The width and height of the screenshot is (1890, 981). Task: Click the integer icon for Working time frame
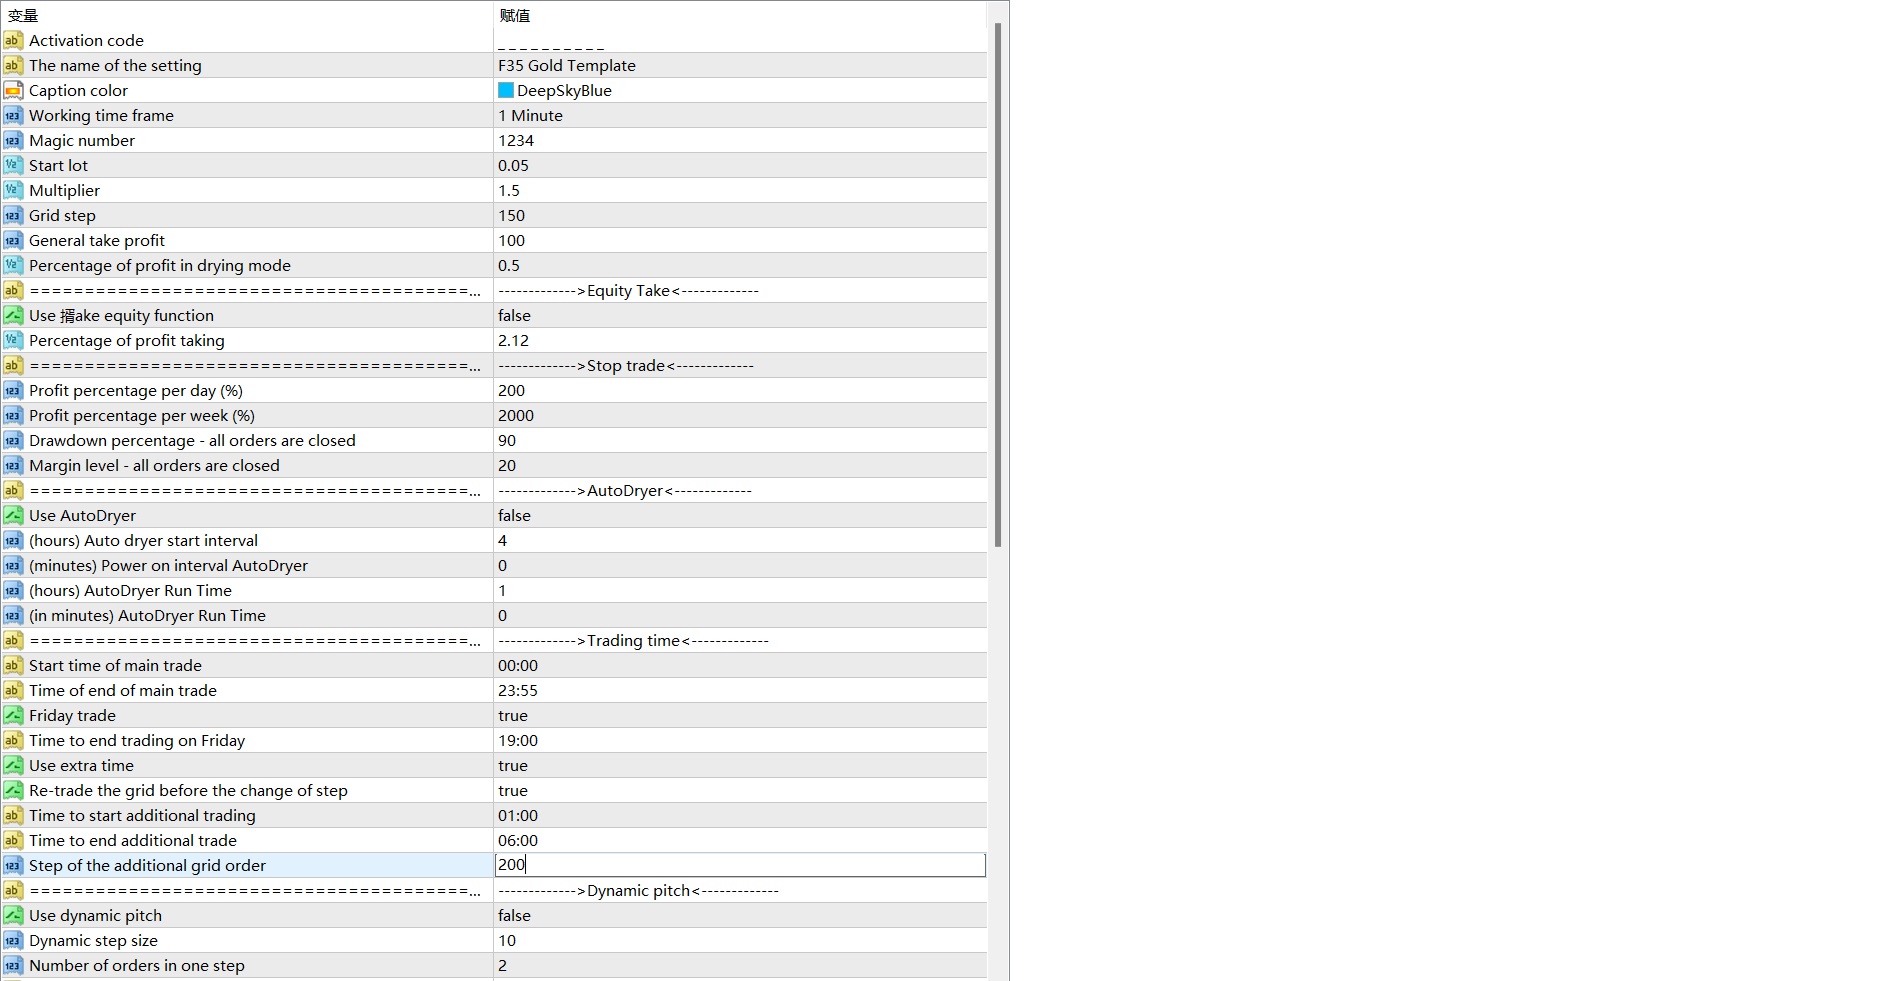[13, 115]
